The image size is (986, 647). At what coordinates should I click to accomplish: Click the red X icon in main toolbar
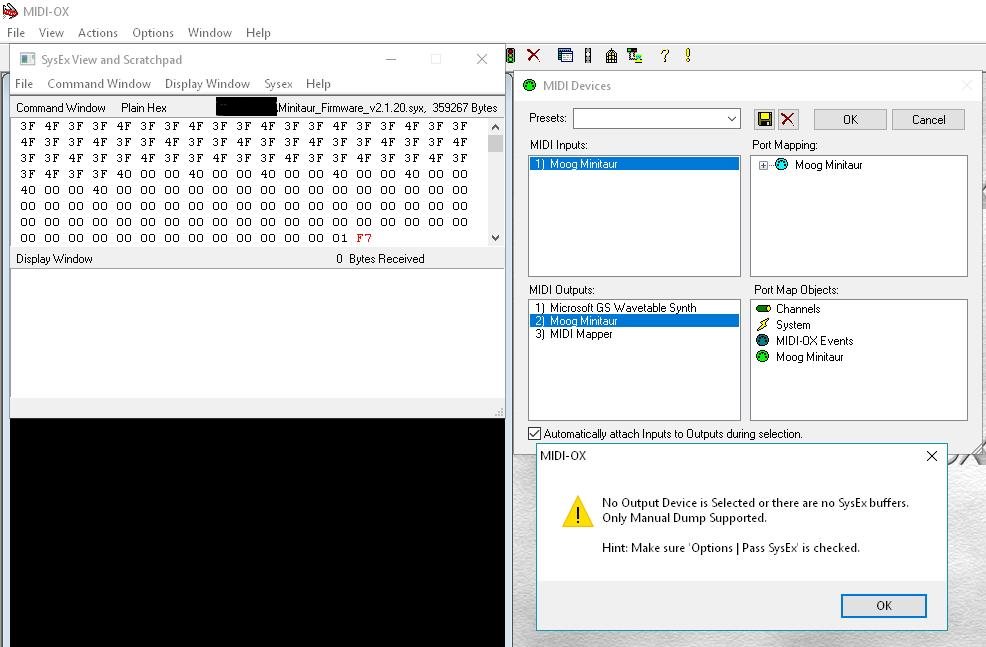(534, 56)
